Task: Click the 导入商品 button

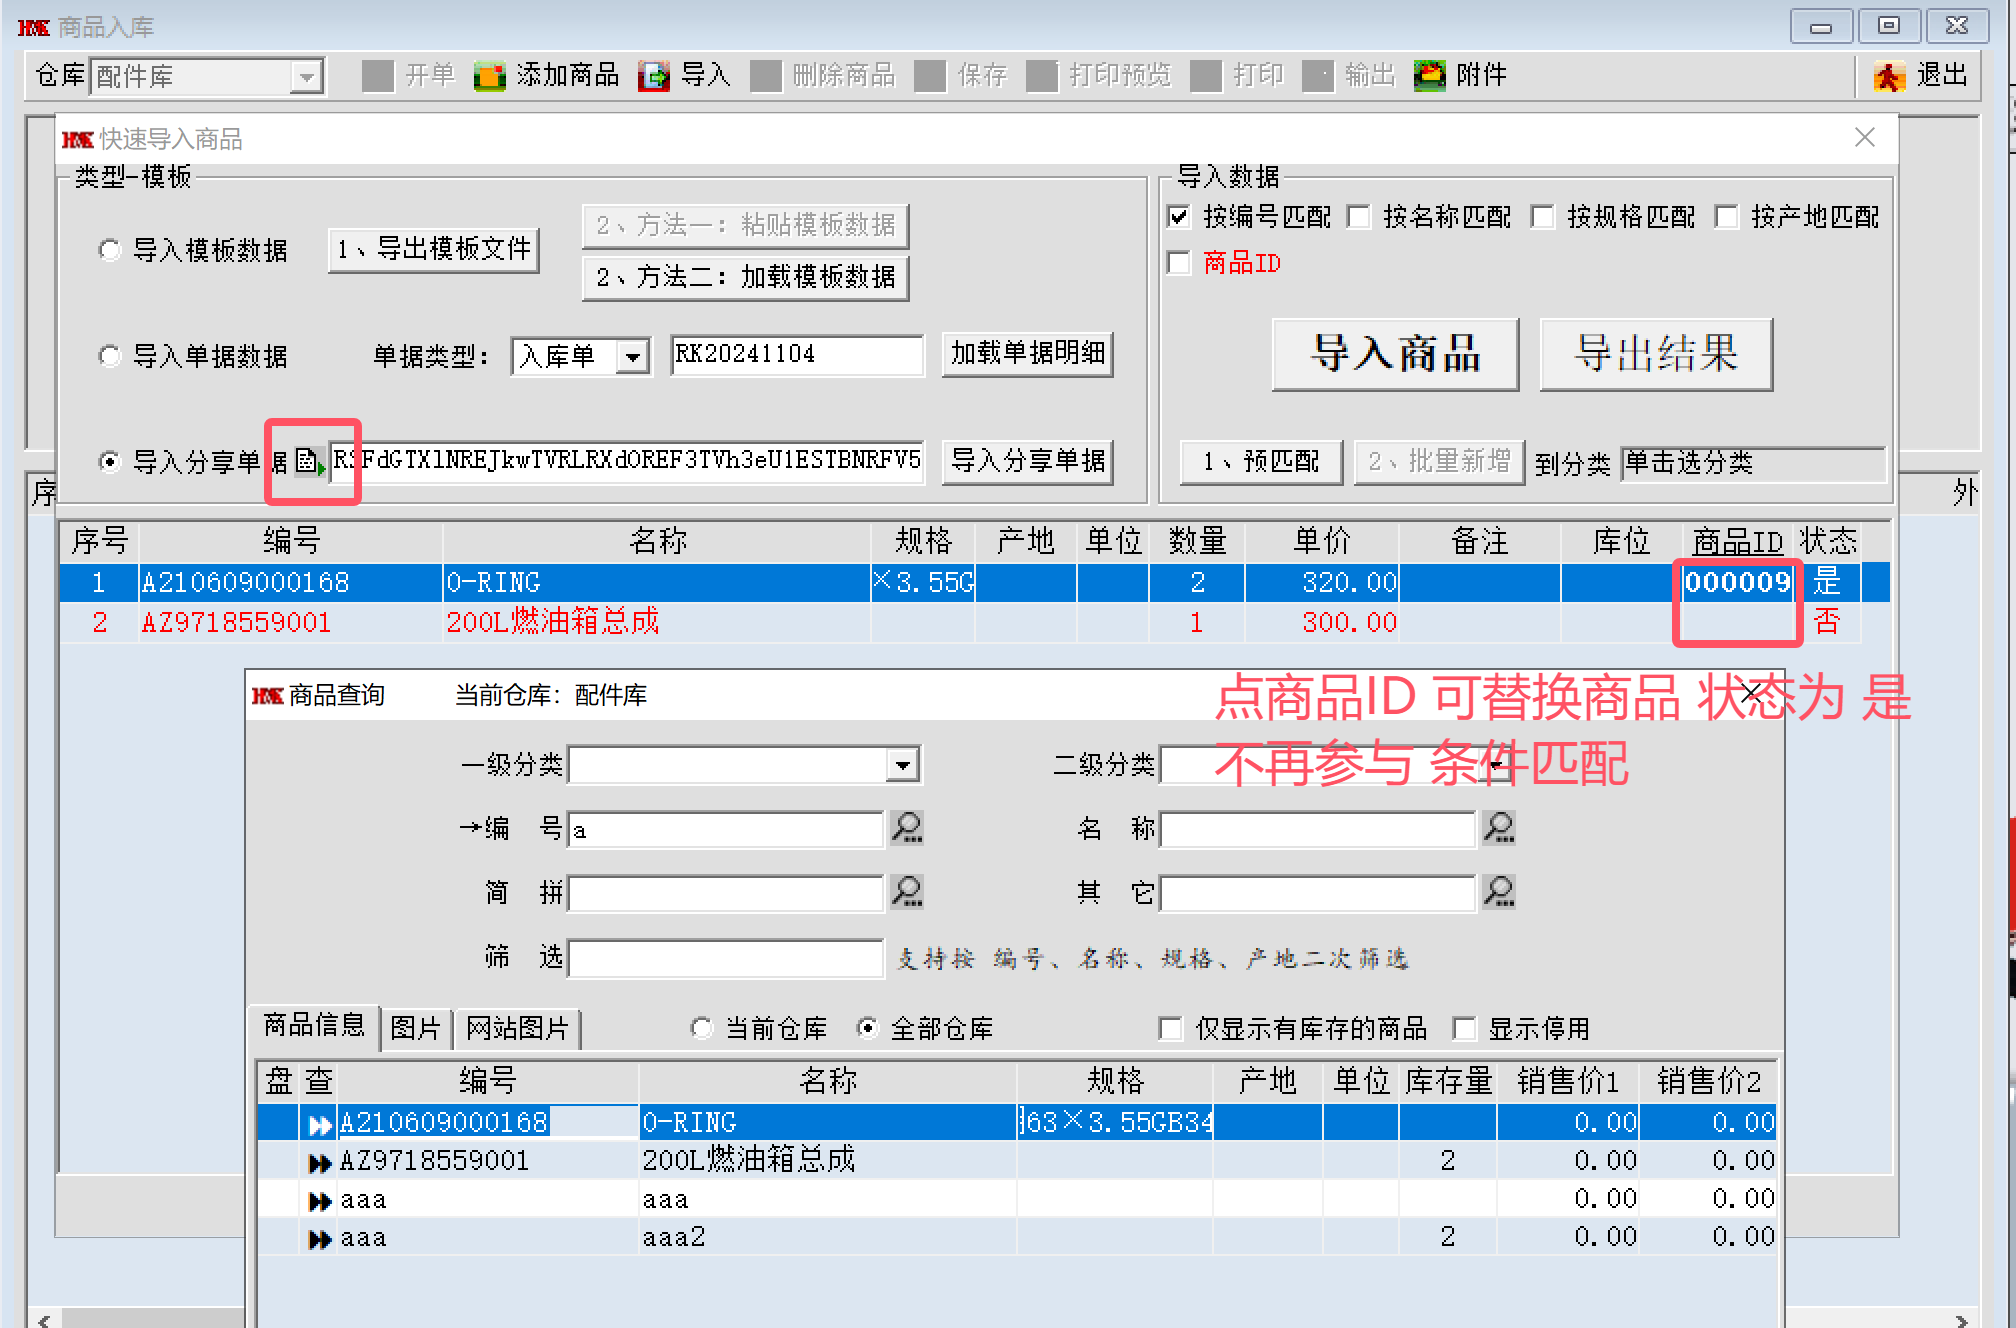Action: (x=1395, y=354)
